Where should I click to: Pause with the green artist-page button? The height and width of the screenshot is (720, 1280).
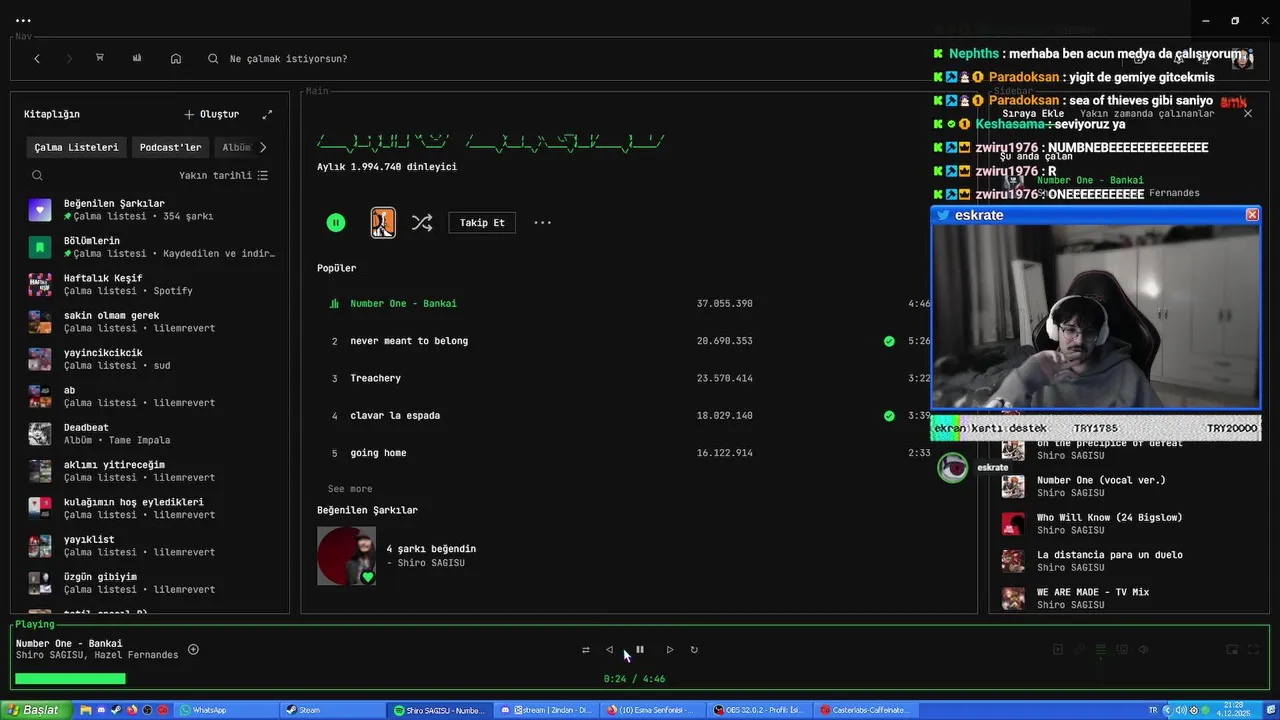click(x=336, y=223)
